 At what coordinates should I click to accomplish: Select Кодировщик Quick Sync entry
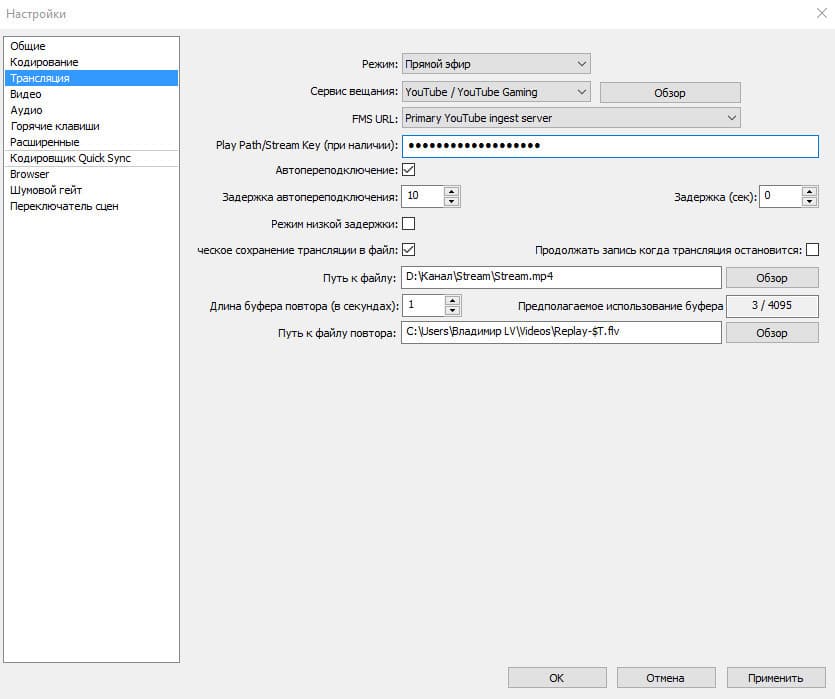[x=91, y=158]
